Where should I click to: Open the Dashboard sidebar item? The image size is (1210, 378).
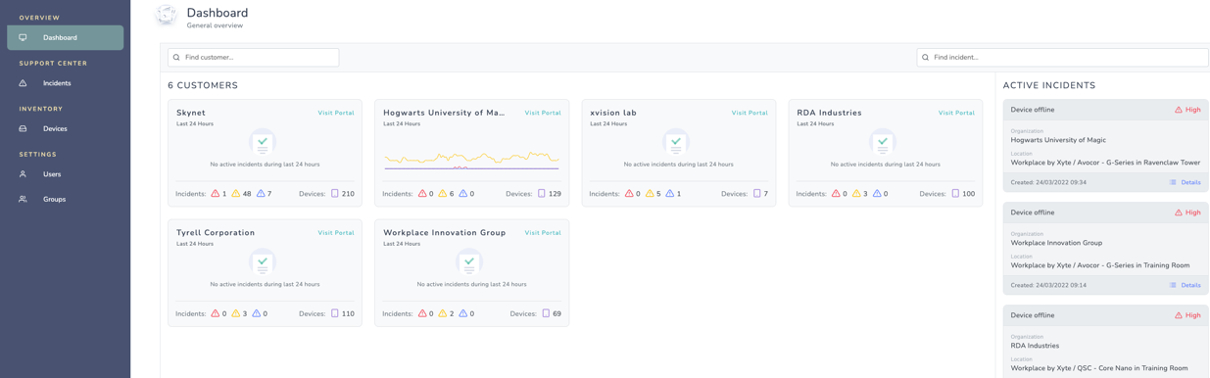click(x=65, y=38)
